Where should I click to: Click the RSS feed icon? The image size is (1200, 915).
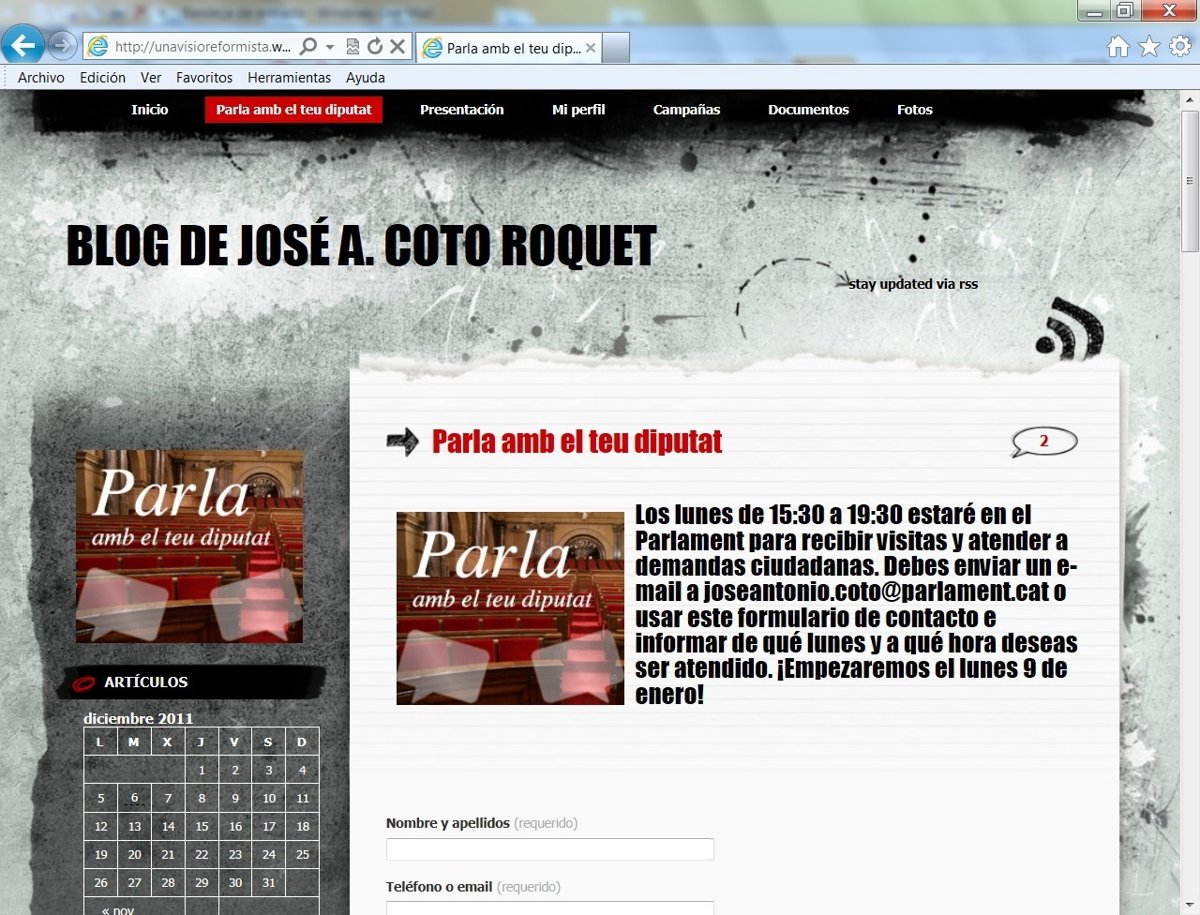[x=1070, y=329]
